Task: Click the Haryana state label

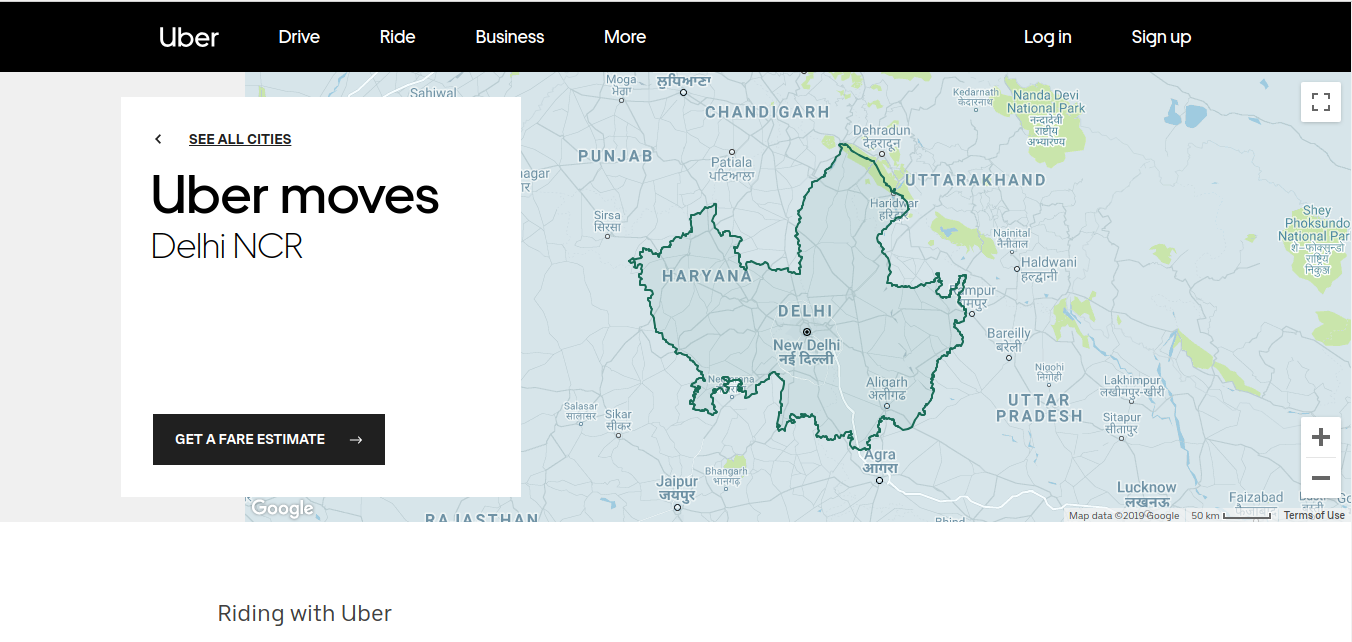Action: click(706, 276)
